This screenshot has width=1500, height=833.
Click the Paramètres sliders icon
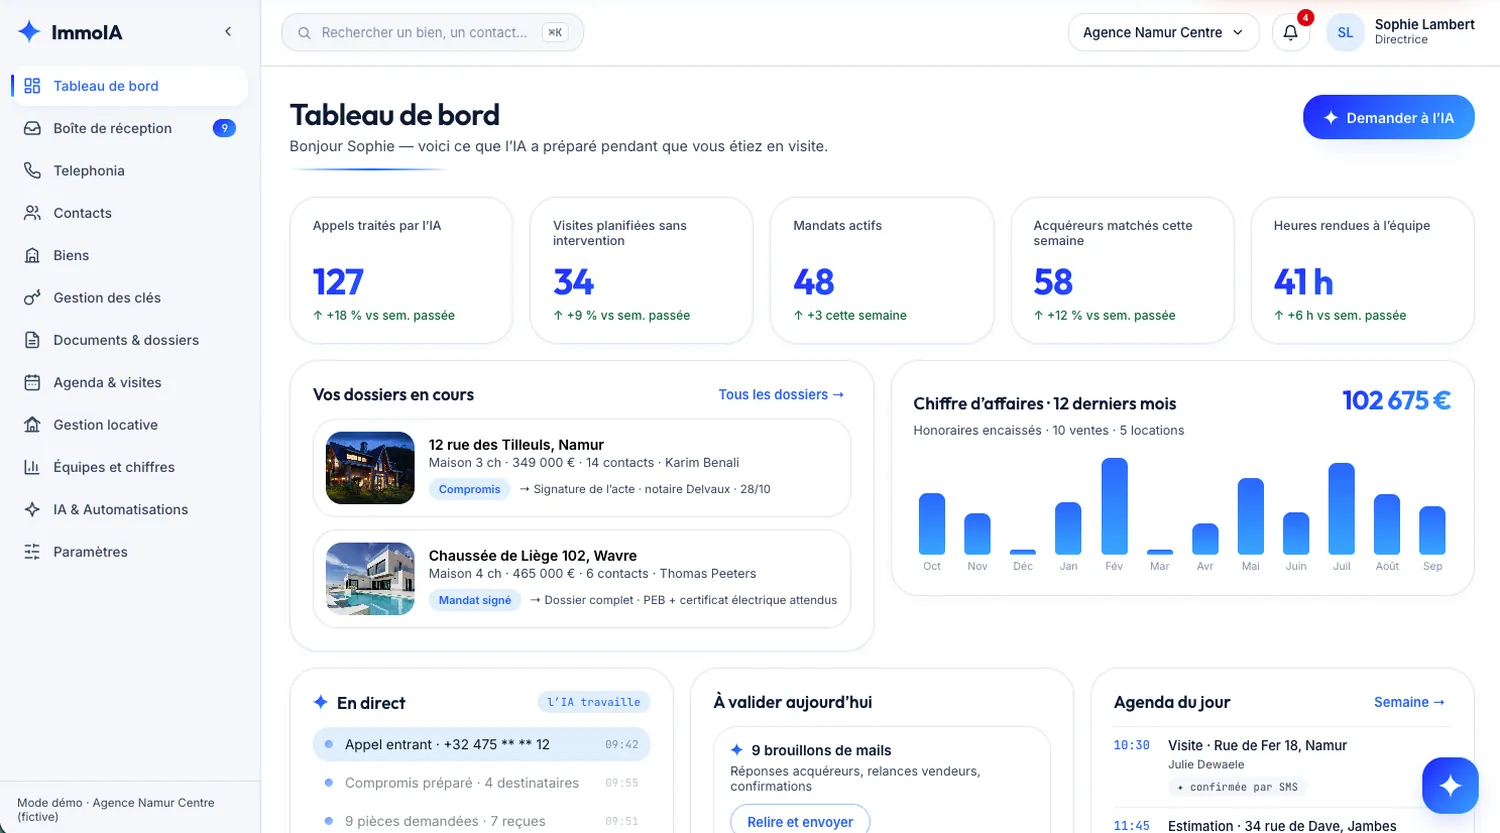pyautogui.click(x=32, y=552)
